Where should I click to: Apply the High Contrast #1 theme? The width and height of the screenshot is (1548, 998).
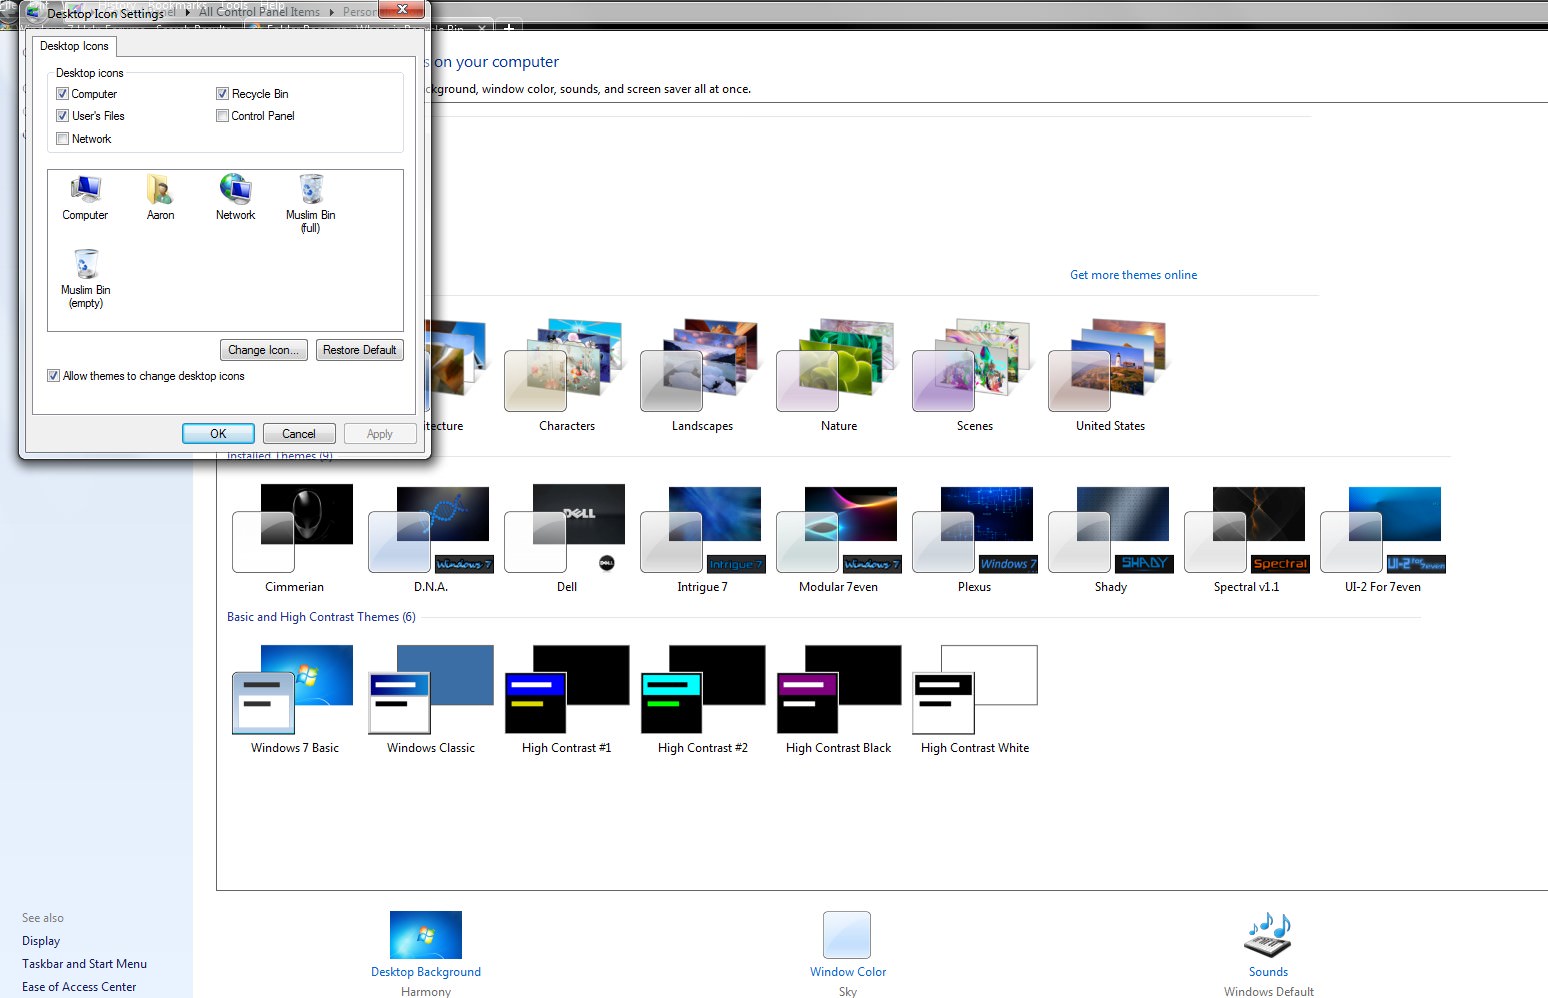tap(567, 700)
